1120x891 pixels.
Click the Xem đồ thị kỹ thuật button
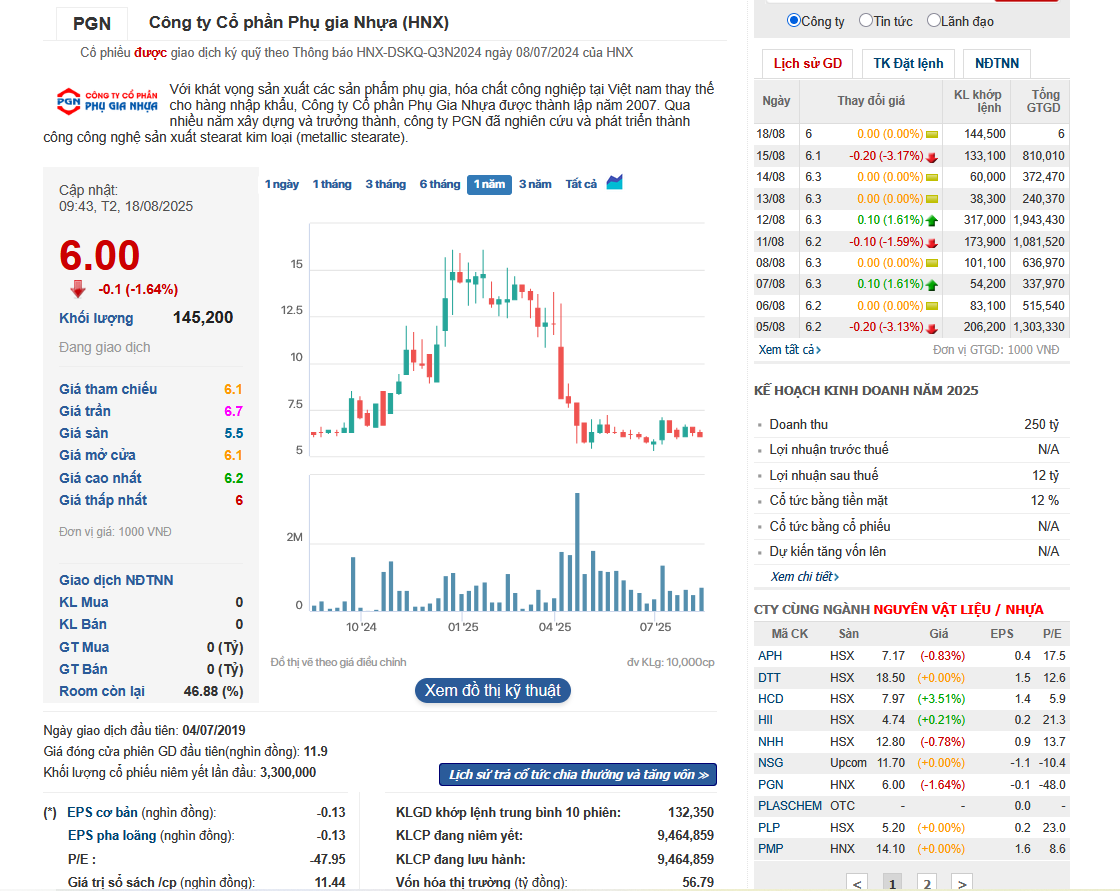(493, 690)
